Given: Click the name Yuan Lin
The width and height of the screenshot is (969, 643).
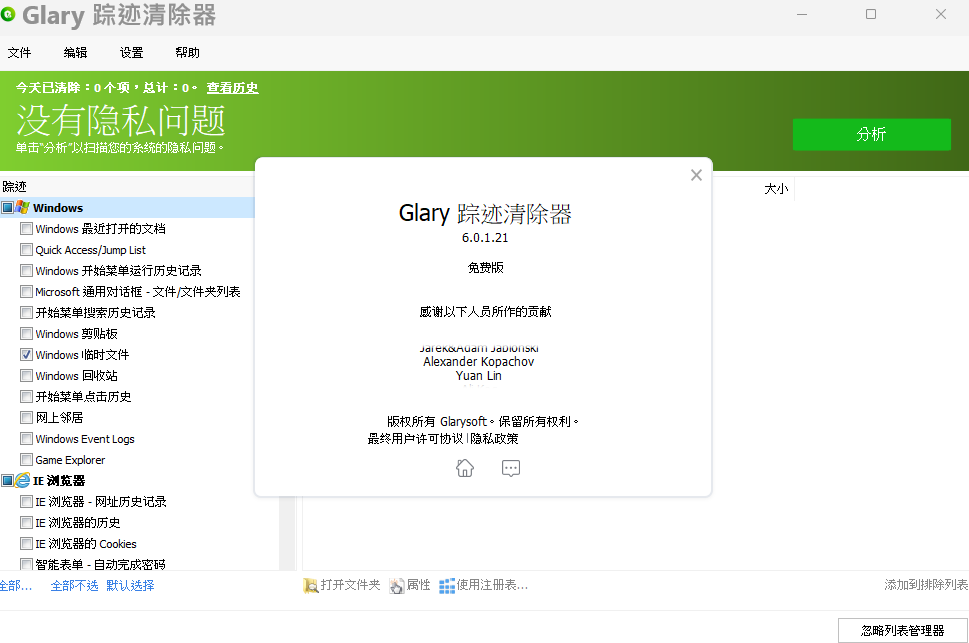Looking at the screenshot, I should 479,376.
